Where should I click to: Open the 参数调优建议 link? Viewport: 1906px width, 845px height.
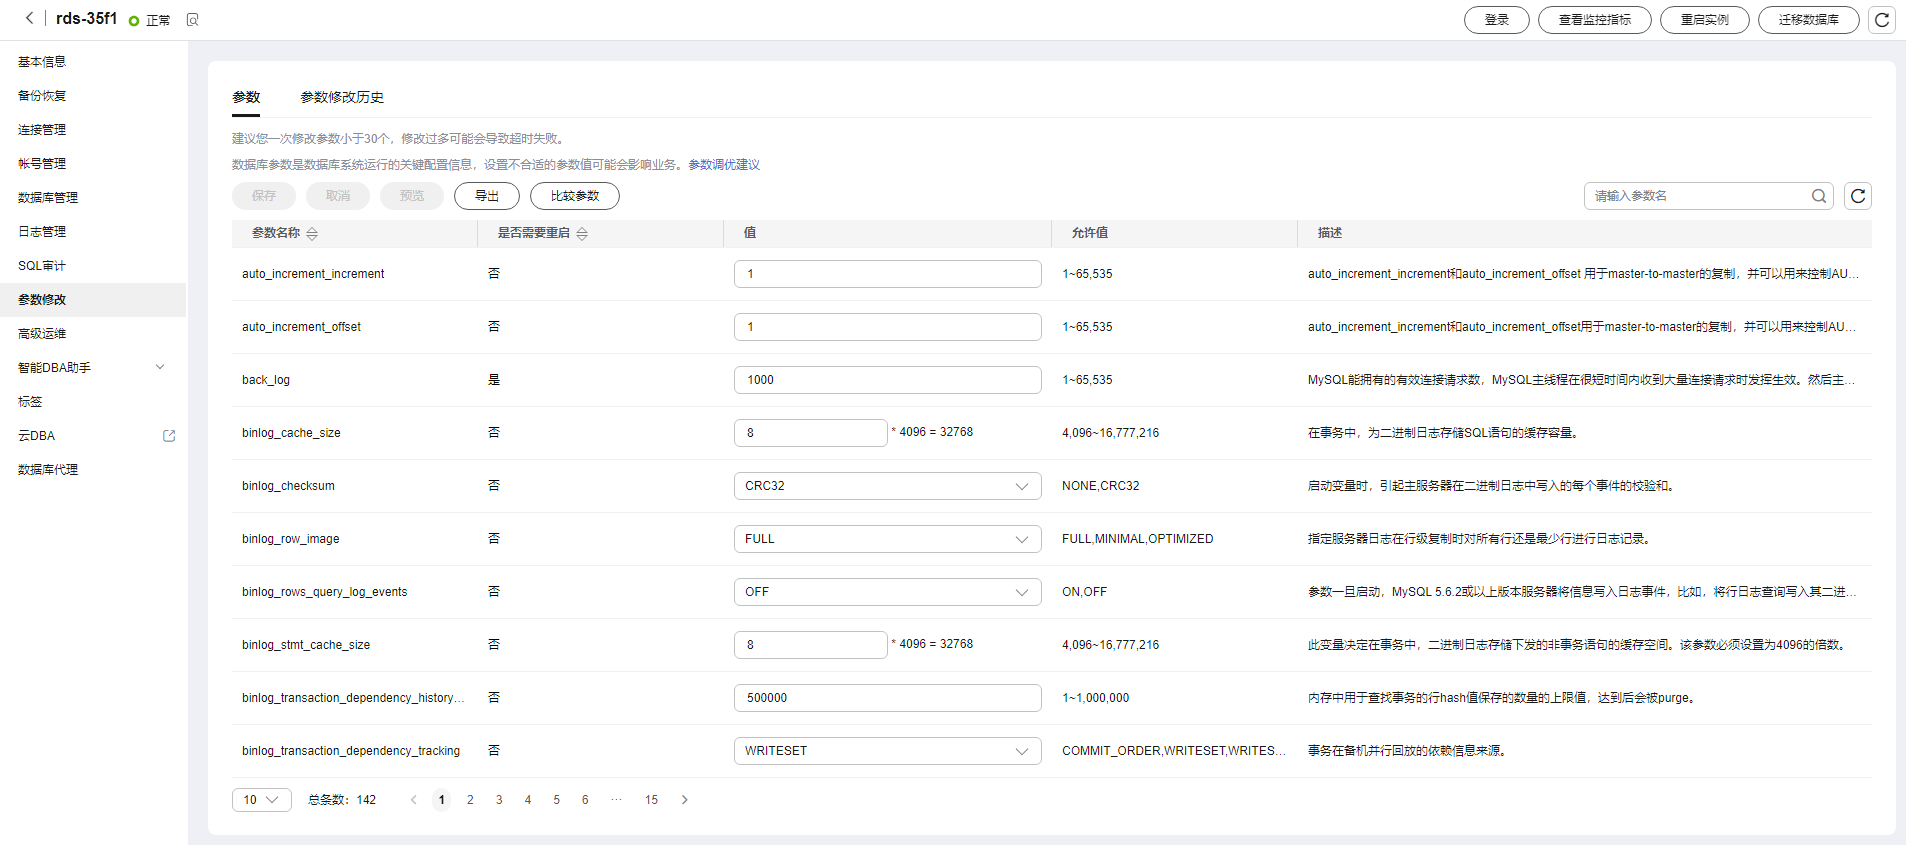[723, 165]
